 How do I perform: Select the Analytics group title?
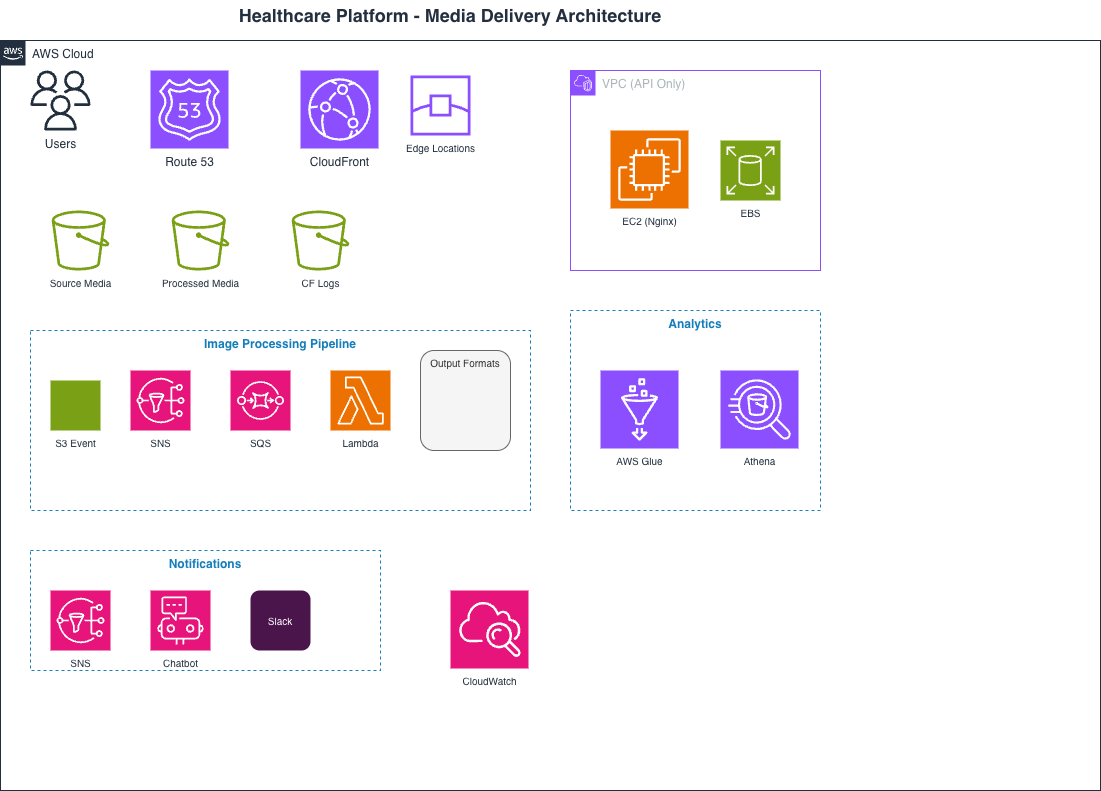pos(695,324)
